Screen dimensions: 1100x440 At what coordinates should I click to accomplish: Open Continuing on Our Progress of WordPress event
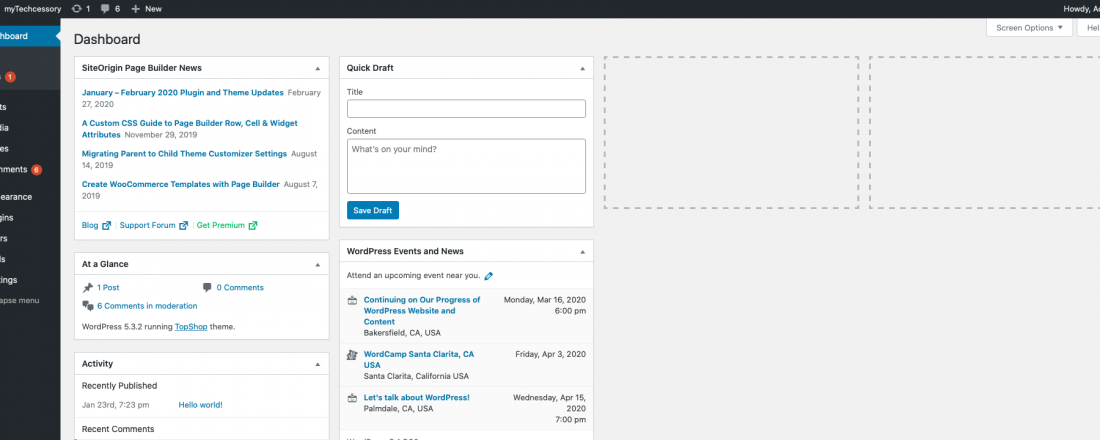(x=422, y=311)
